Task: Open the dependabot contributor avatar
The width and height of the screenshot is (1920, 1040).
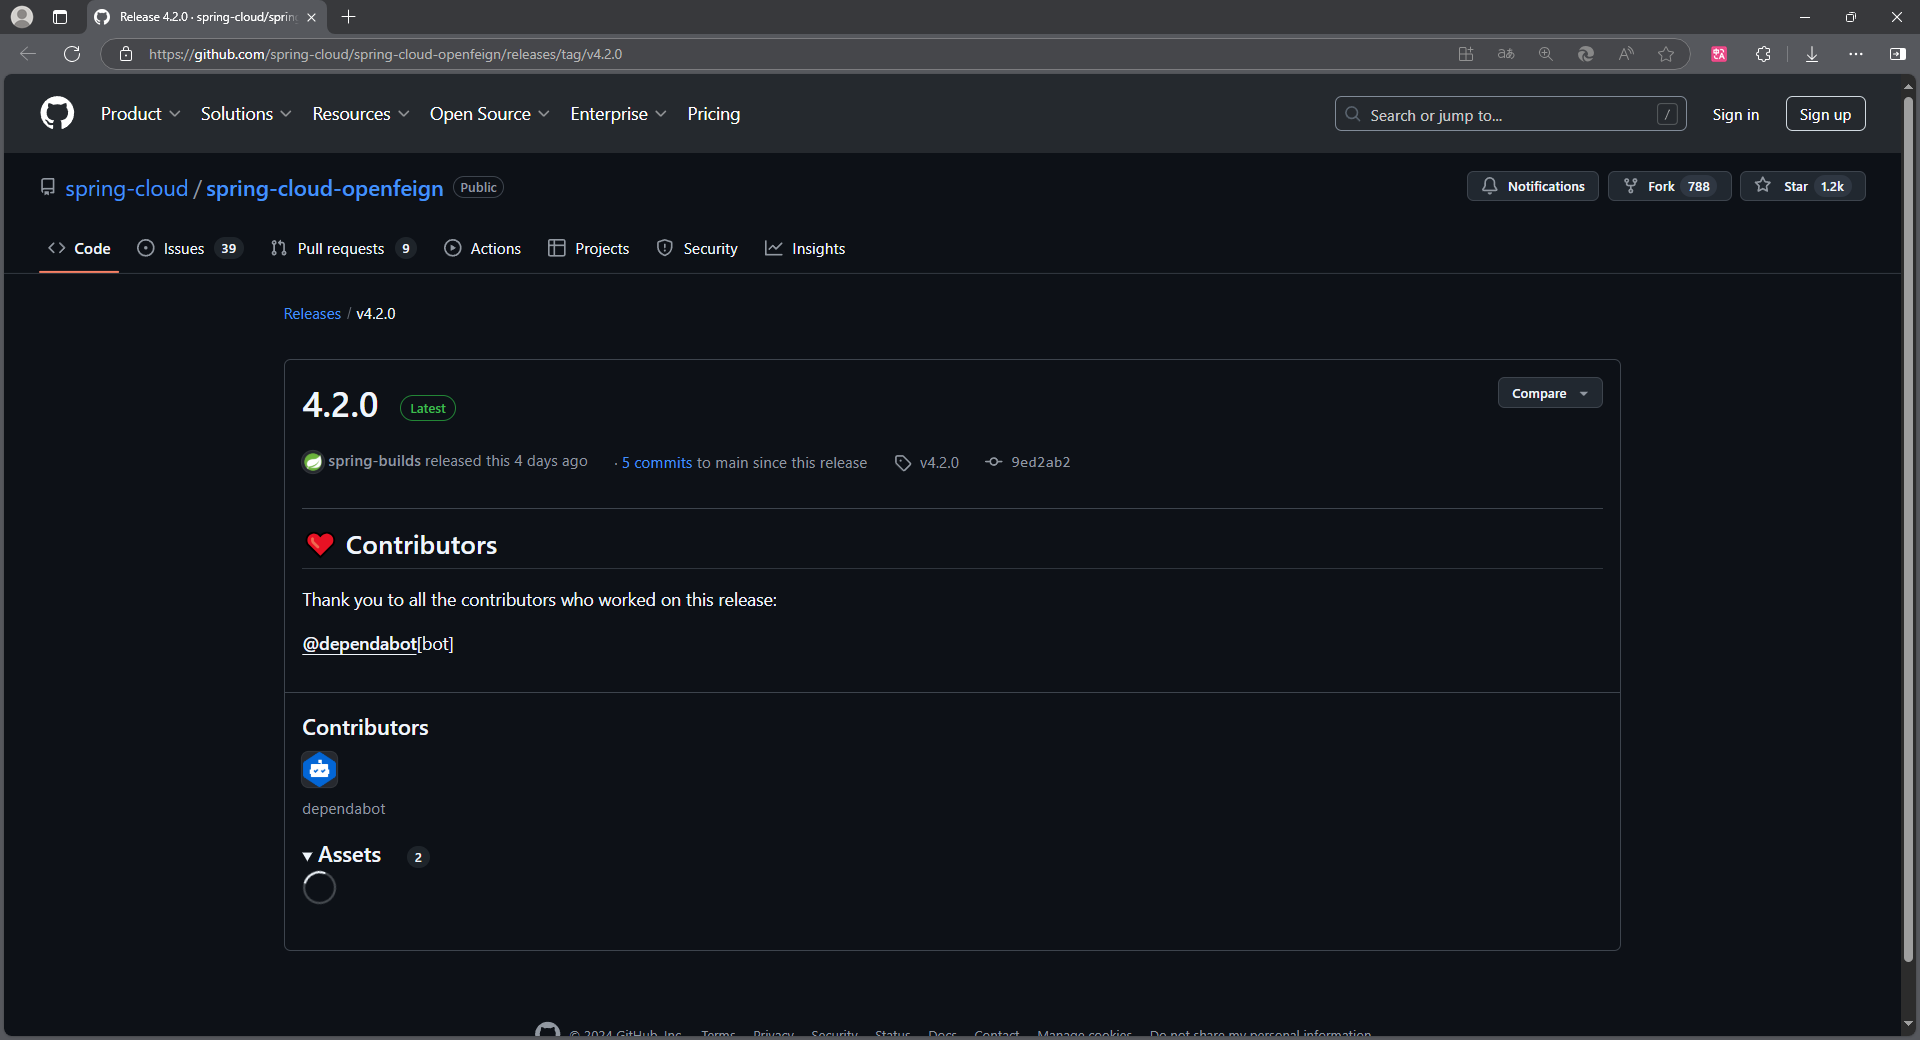Action: [319, 770]
